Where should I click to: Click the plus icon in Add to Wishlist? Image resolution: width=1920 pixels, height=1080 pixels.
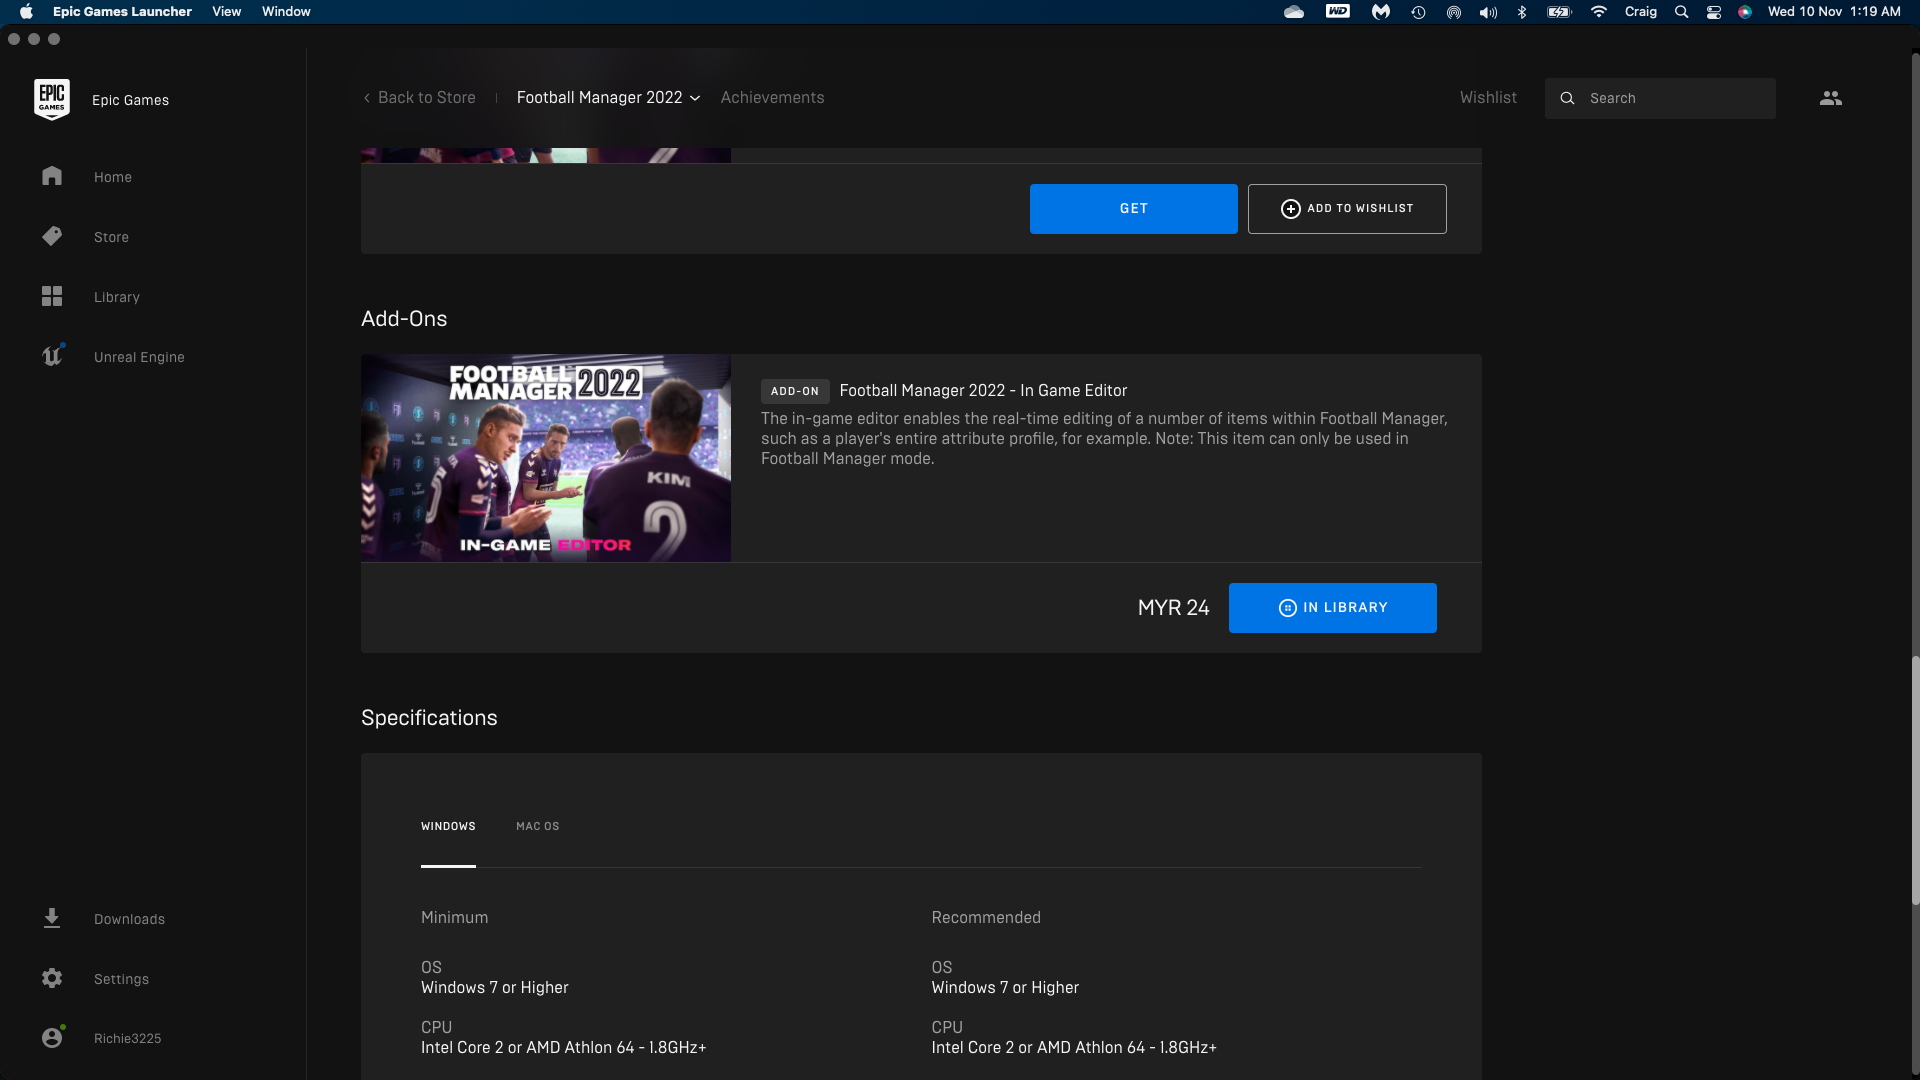pyautogui.click(x=1290, y=208)
